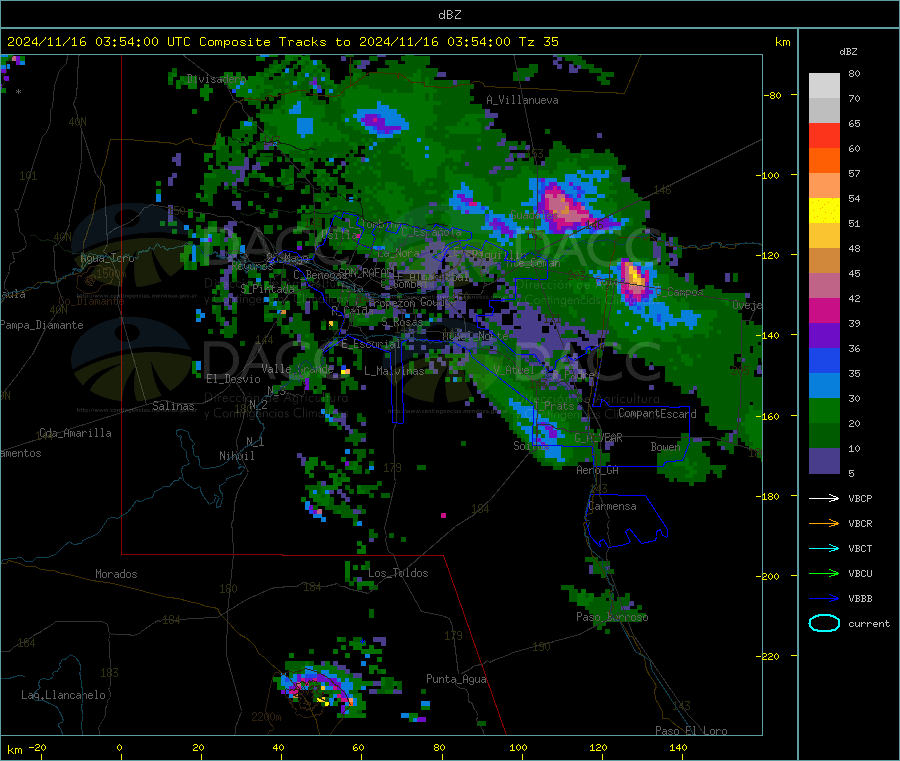Viewport: 900px width, 761px height.
Task: Click the Paso_Barroso place label
Action: pyautogui.click(x=612, y=617)
